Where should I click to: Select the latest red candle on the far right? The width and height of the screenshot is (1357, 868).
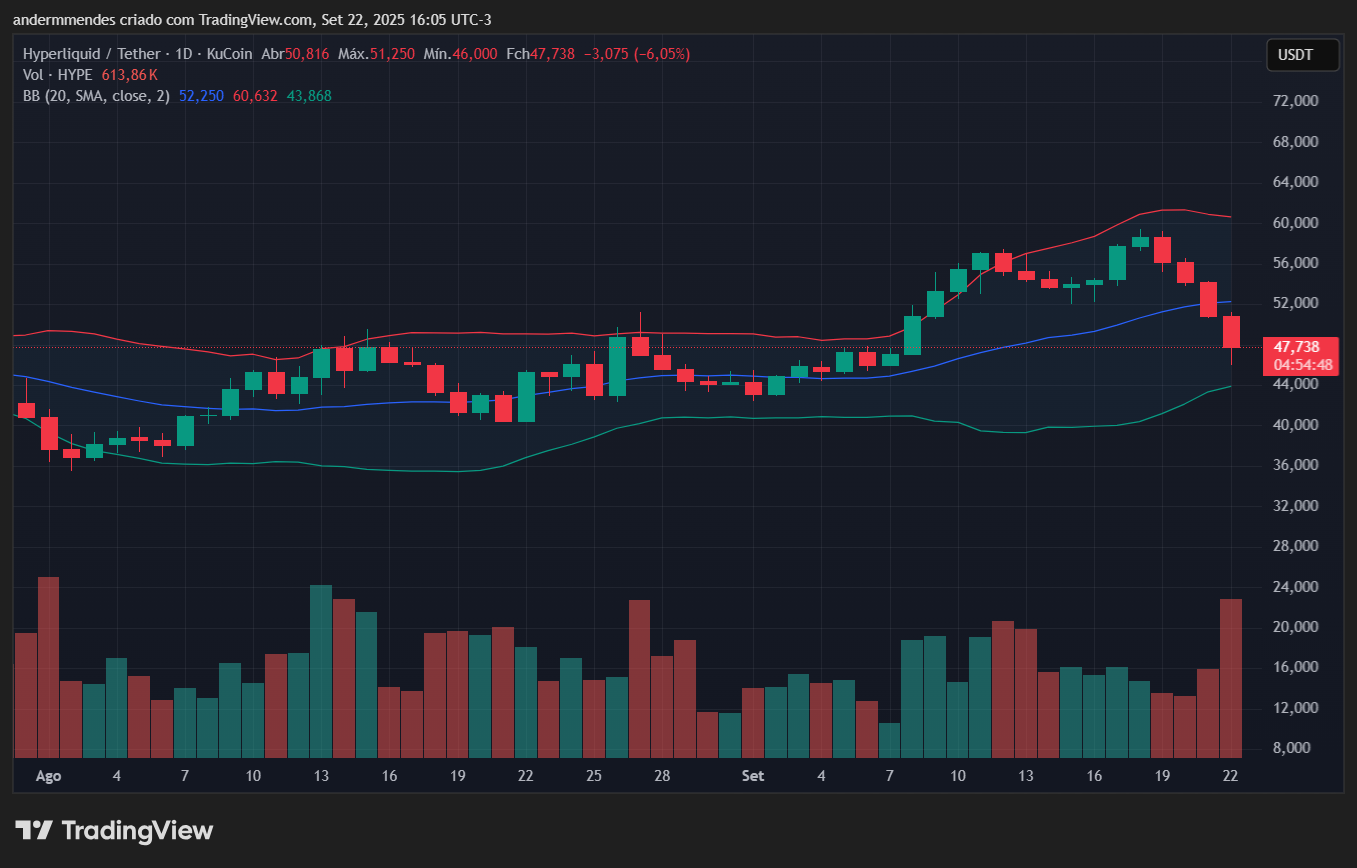coord(1231,332)
